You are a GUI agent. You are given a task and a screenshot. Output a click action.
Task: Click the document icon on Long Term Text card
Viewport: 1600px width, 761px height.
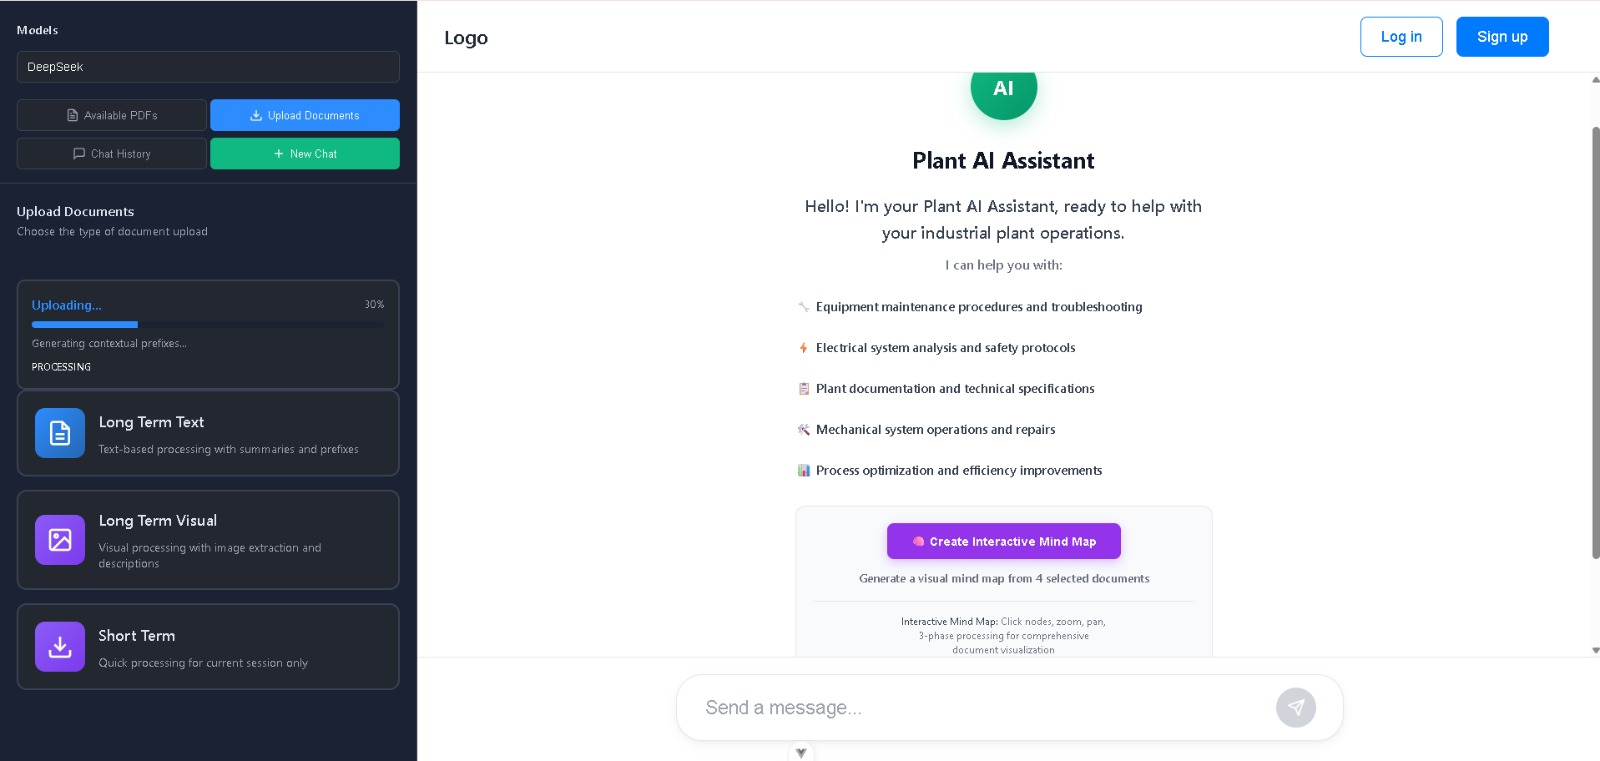[x=60, y=433]
